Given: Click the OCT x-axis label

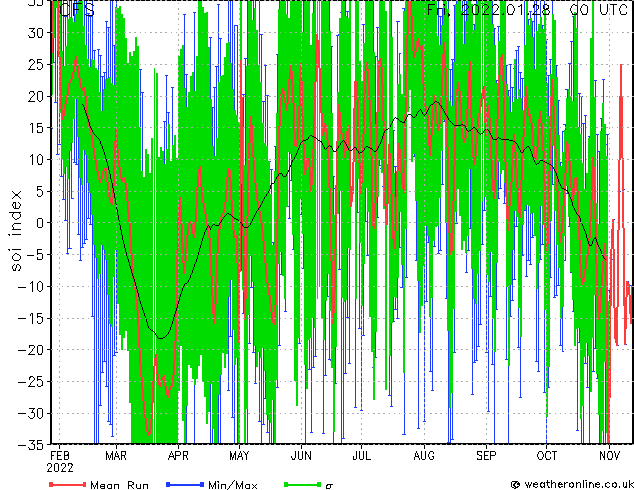Looking at the screenshot, I should [x=547, y=456].
